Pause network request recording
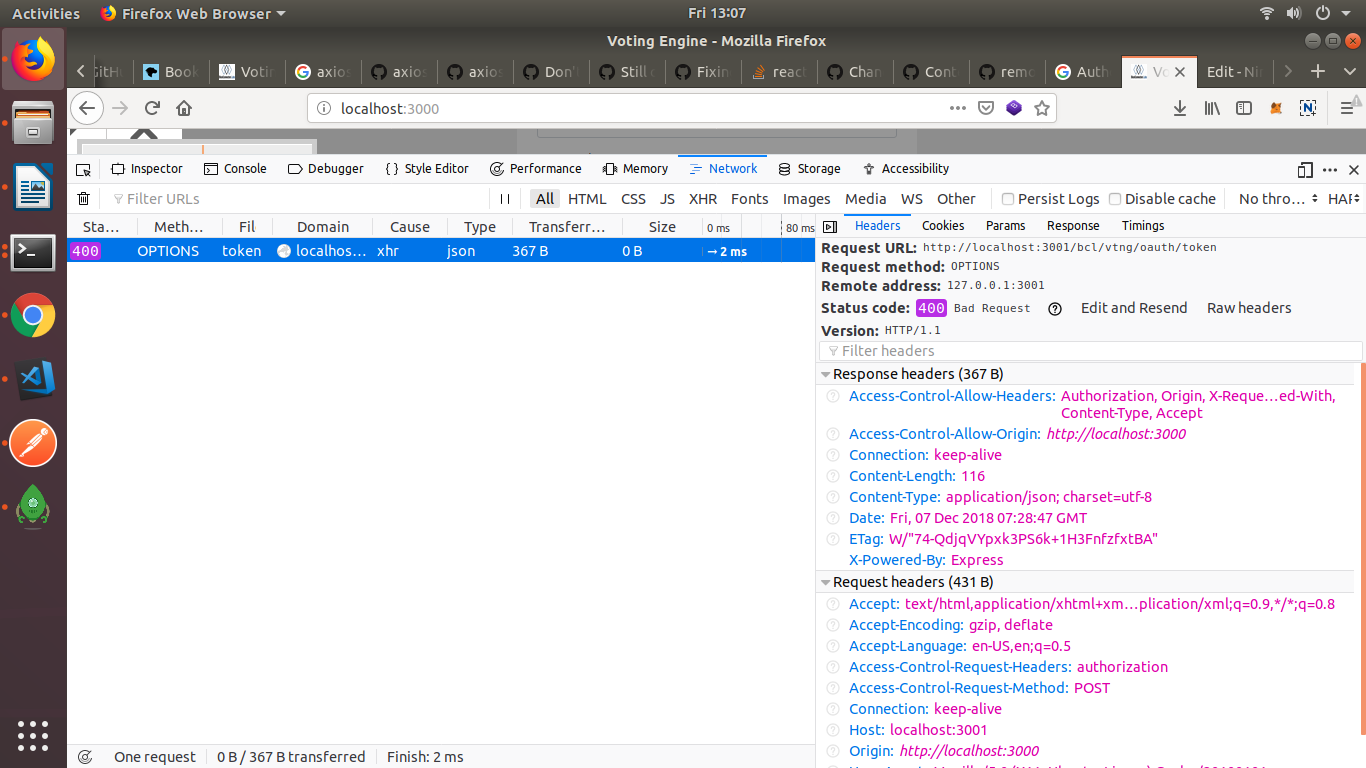 tap(505, 199)
